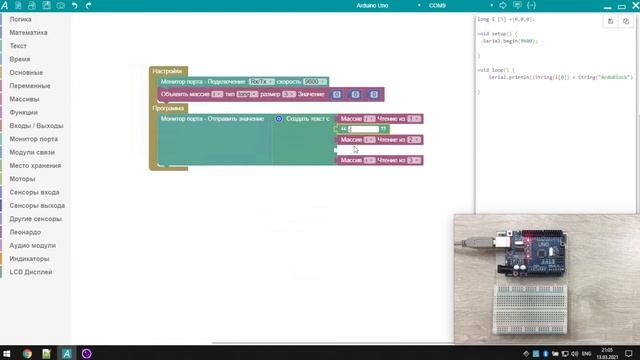640x360 pixels.
Task: Open the Моторы category
Action: pos(22,179)
